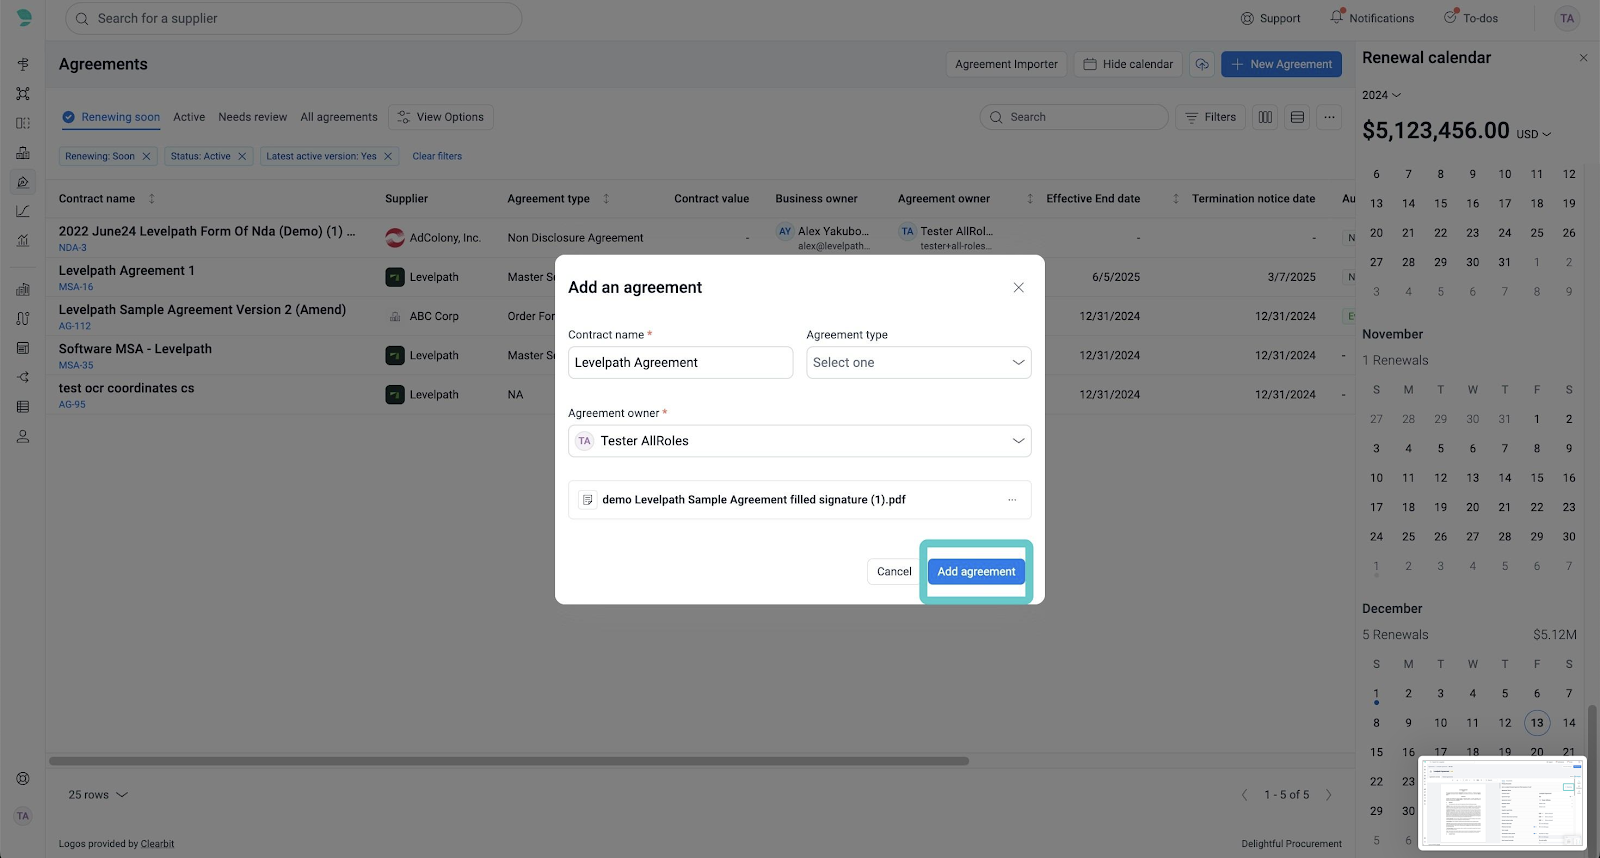This screenshot has width=1600, height=858.
Task: Cancel the Add an agreement dialog
Action: click(893, 572)
